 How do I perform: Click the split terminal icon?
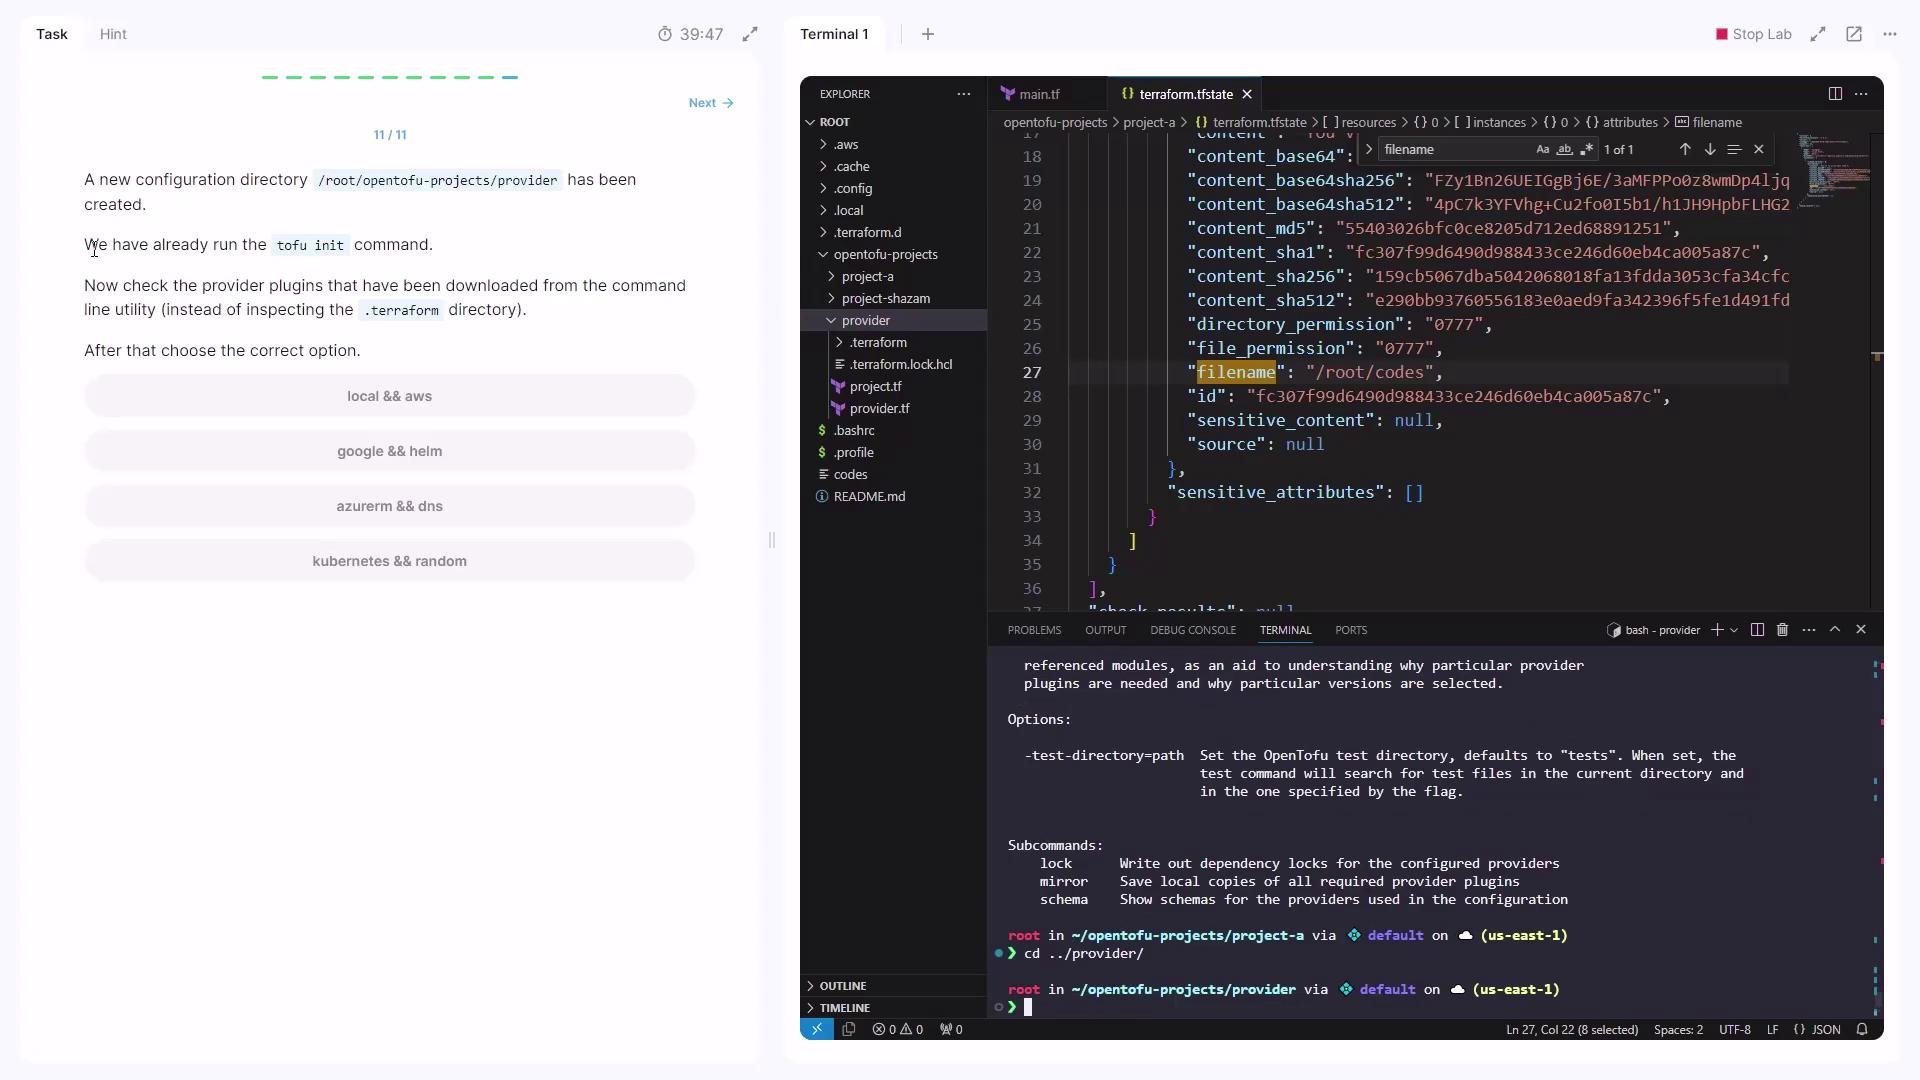(1757, 630)
